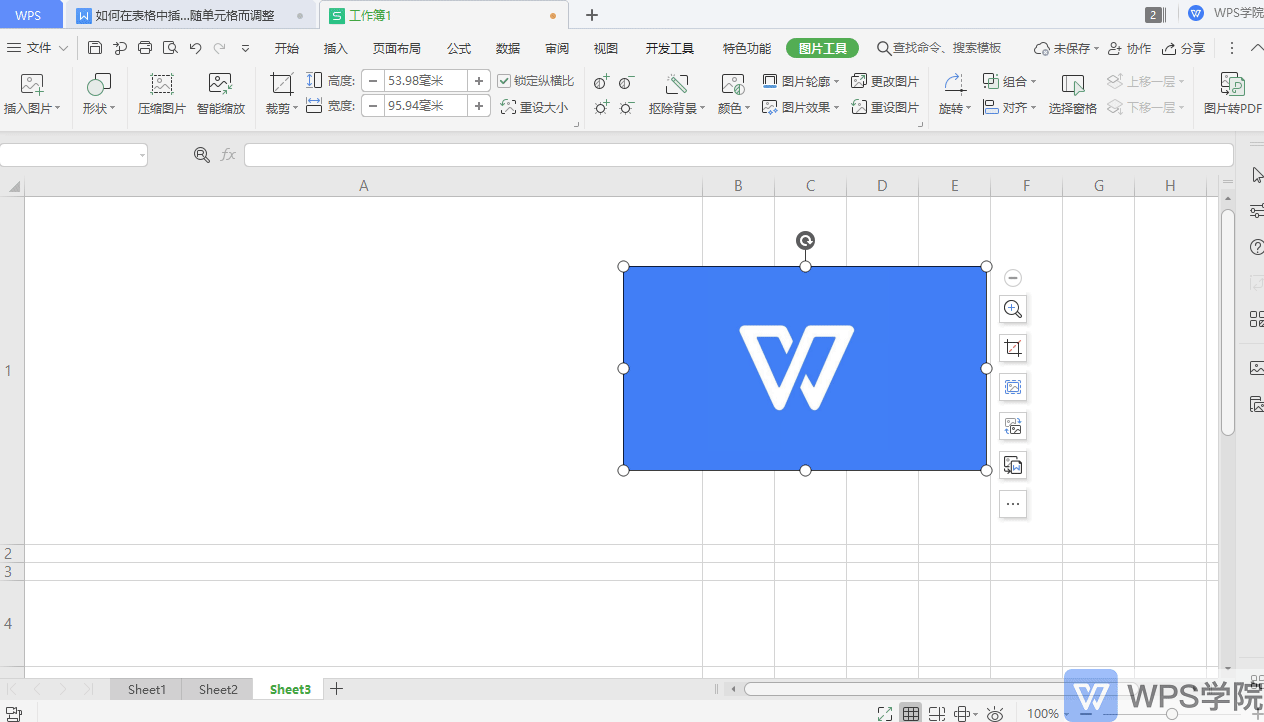Image resolution: width=1264 pixels, height=722 pixels.
Task: Open the Name Box dropdown arrow
Action: 142,155
